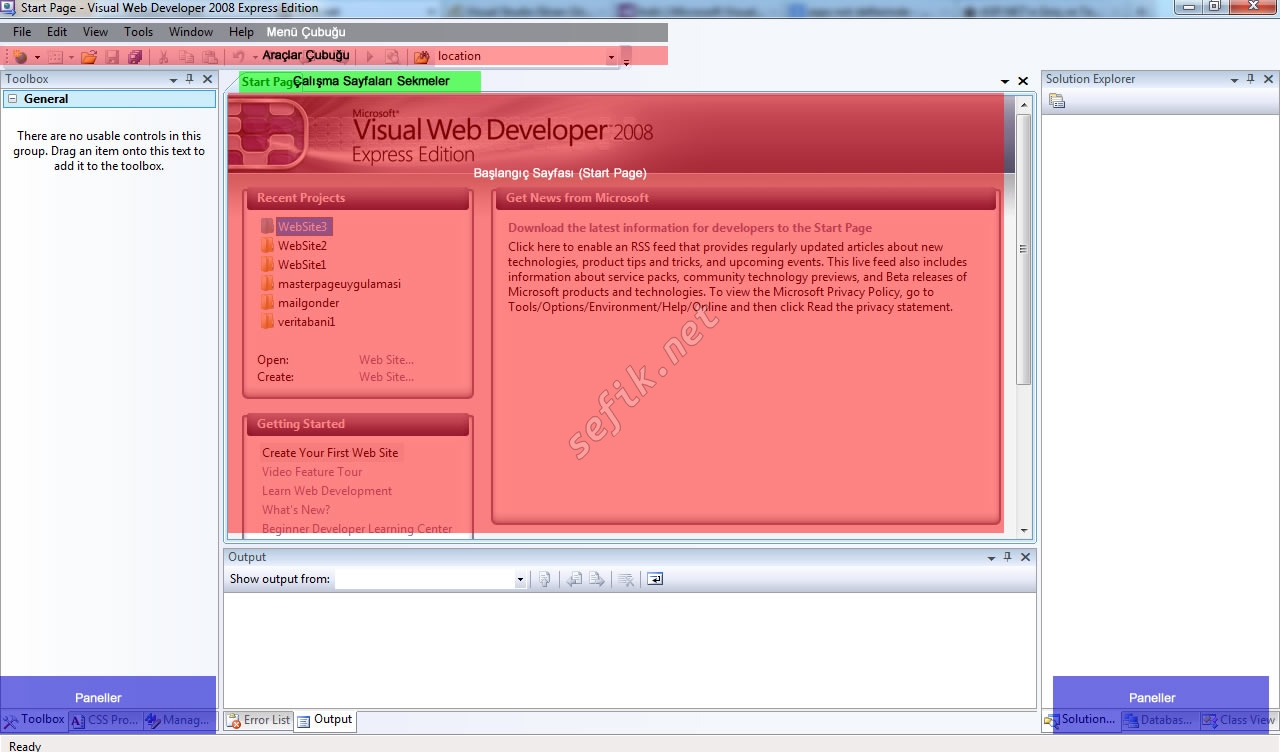This screenshot has height=752, width=1280.
Task: Open the New Project dropdown arrow
Action: [x=36, y=57]
